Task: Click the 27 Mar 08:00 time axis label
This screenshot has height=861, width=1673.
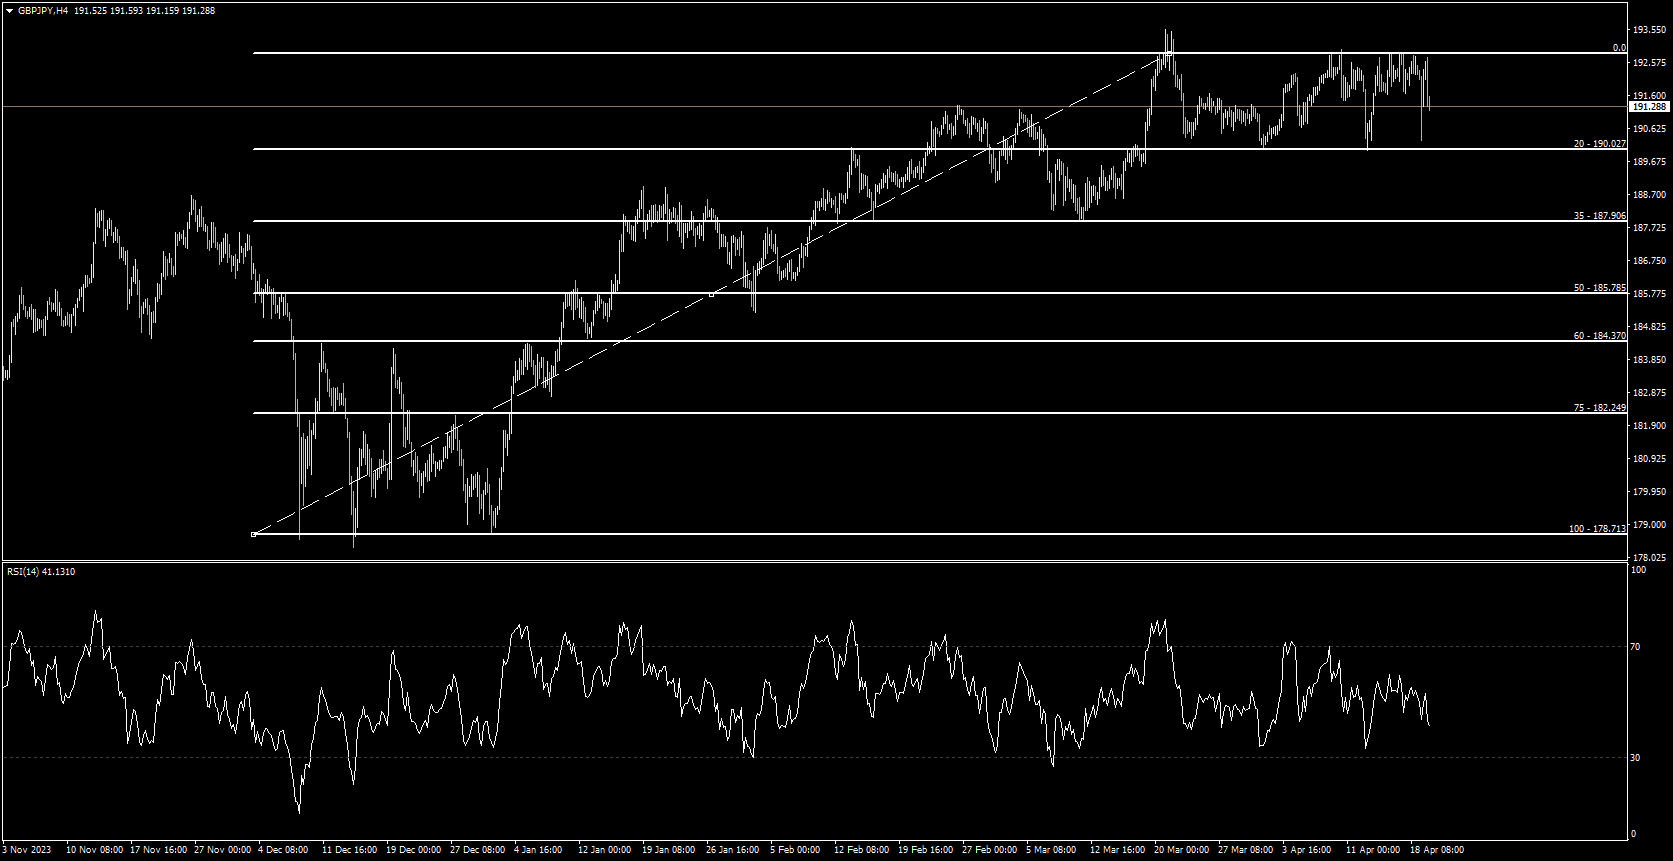Action: [x=1246, y=850]
